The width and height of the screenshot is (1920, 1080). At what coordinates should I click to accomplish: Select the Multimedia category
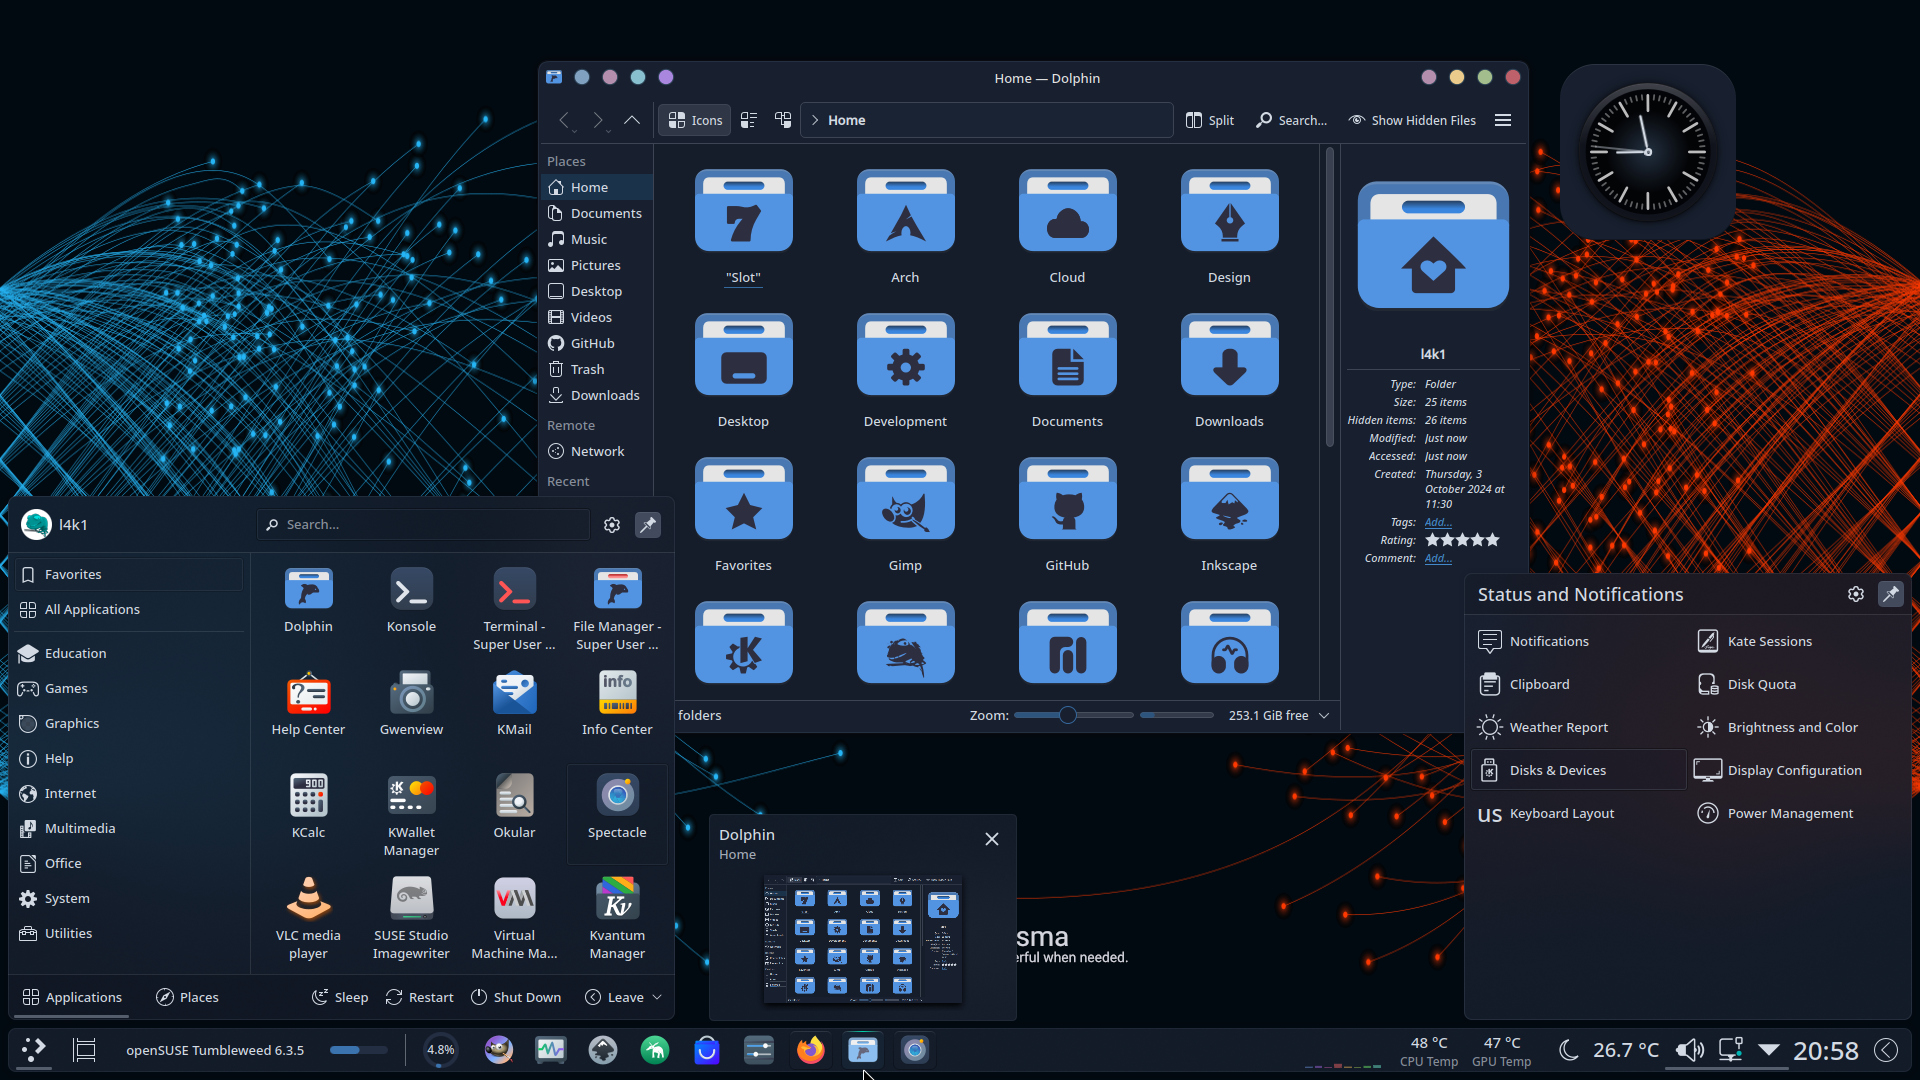[x=129, y=828]
